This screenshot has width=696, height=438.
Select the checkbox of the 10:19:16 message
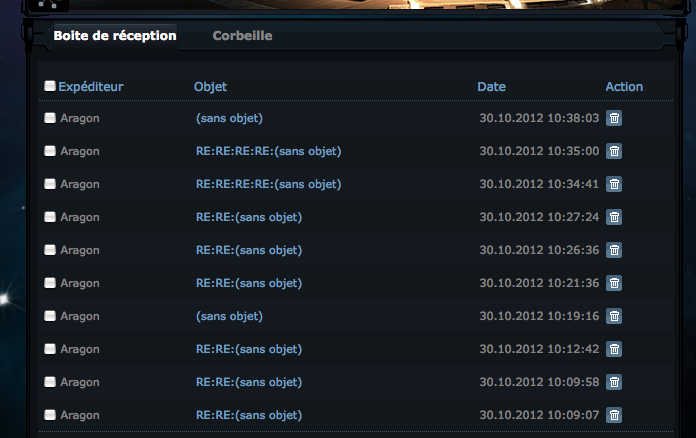(50, 316)
